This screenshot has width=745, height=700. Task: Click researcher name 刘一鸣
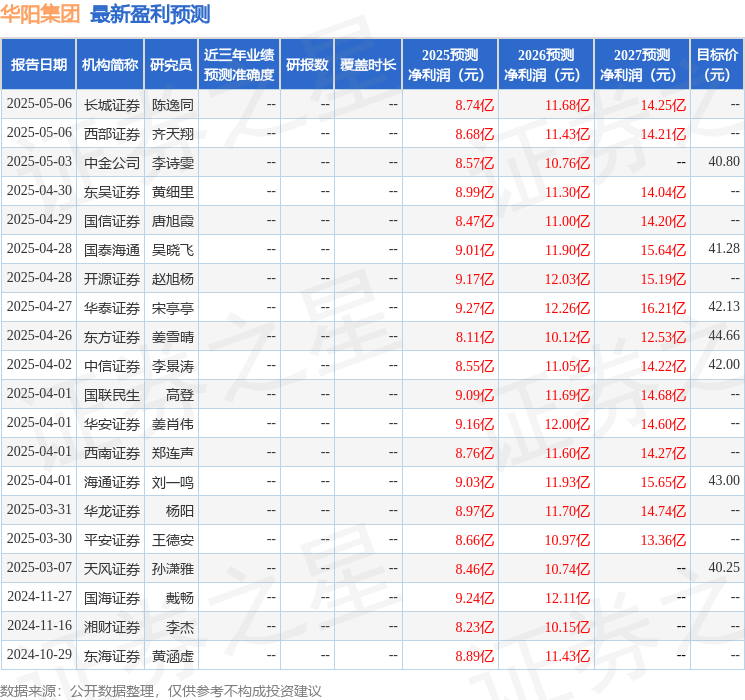[x=172, y=482]
